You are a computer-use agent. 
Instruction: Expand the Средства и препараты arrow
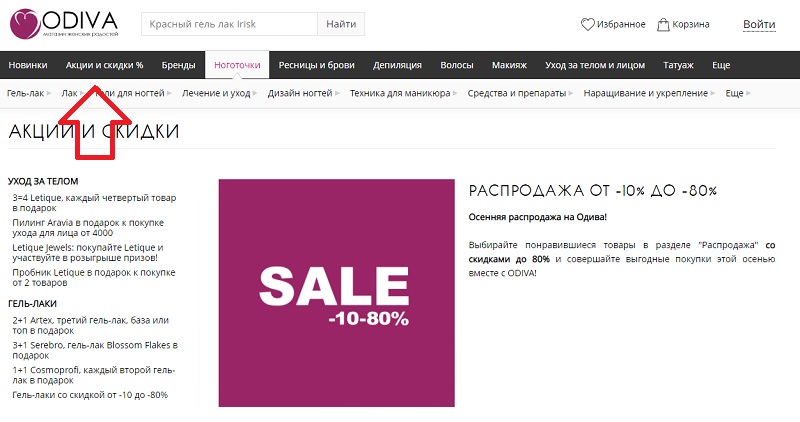tap(571, 93)
